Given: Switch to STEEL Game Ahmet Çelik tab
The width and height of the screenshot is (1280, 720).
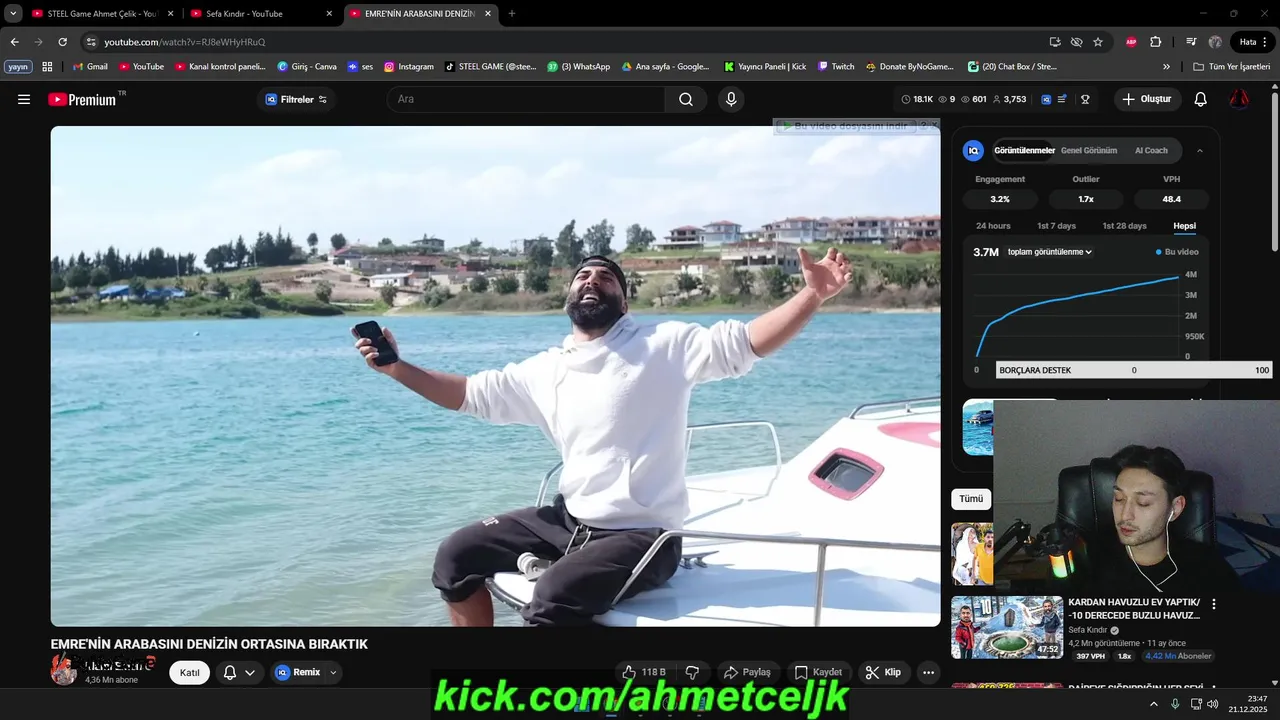Looking at the screenshot, I should click(102, 14).
